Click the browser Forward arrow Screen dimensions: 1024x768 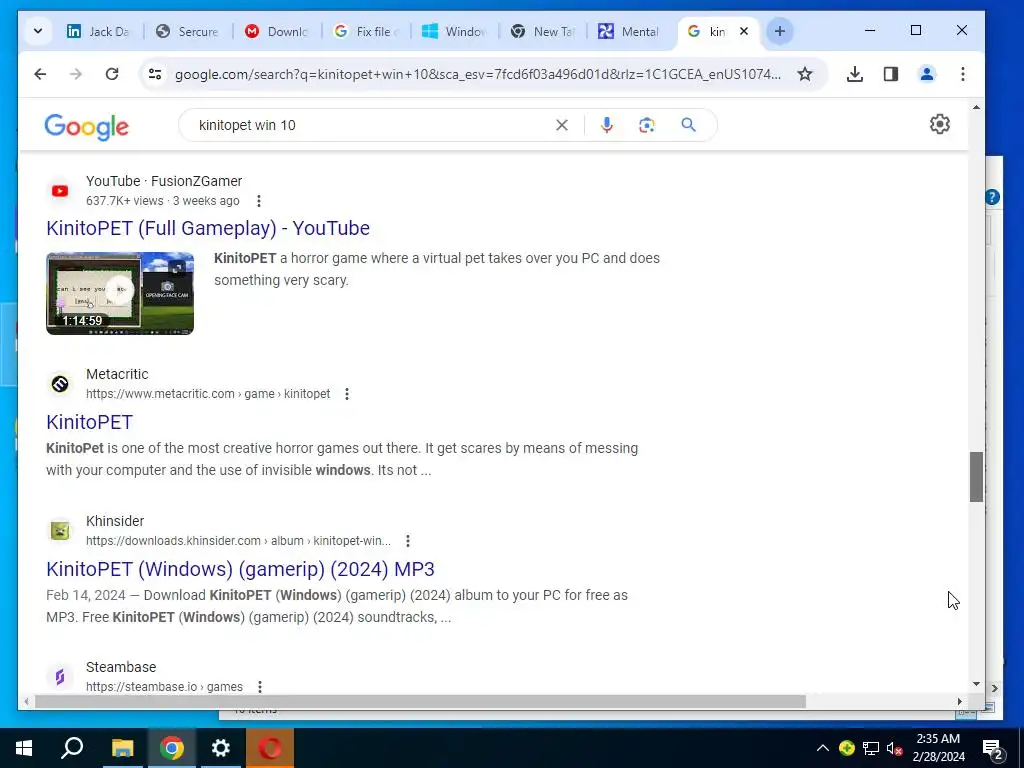[x=76, y=74]
